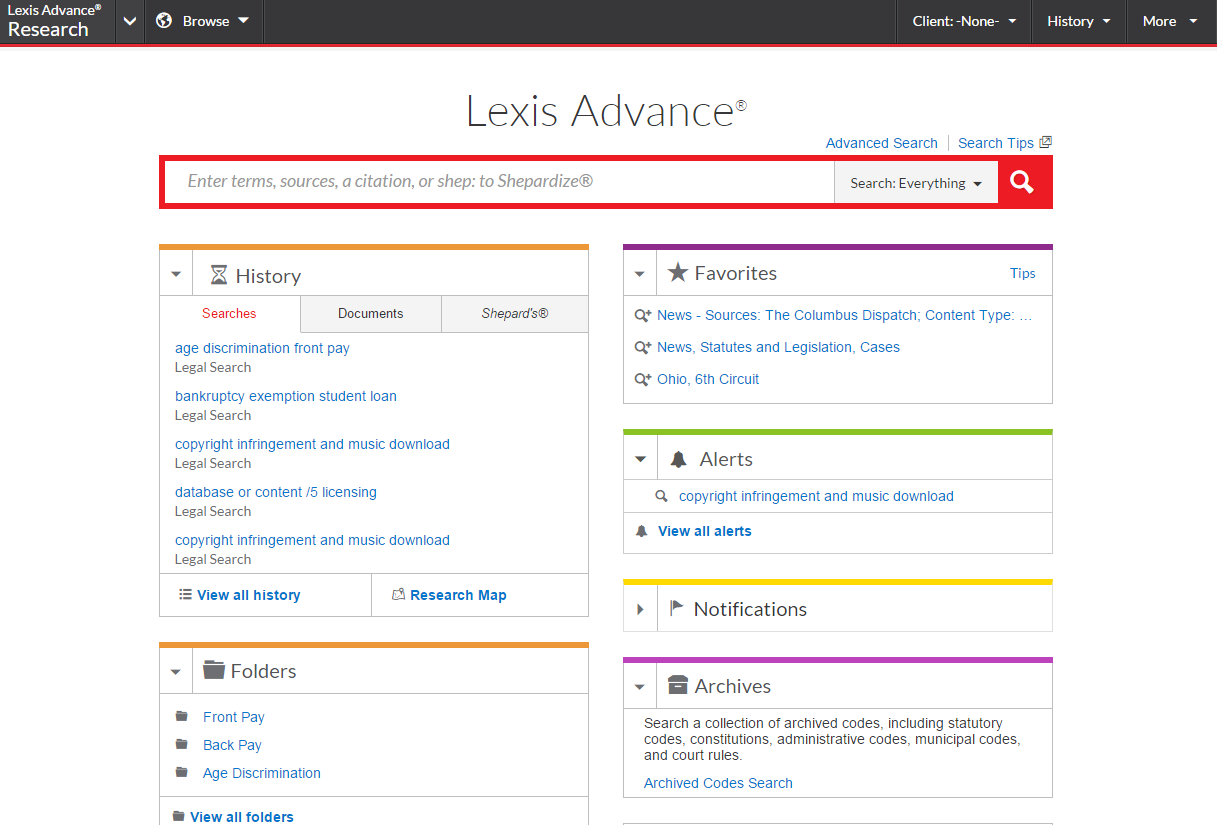Click the archive box icon beside Archives
The image size is (1217, 825).
pyautogui.click(x=678, y=685)
